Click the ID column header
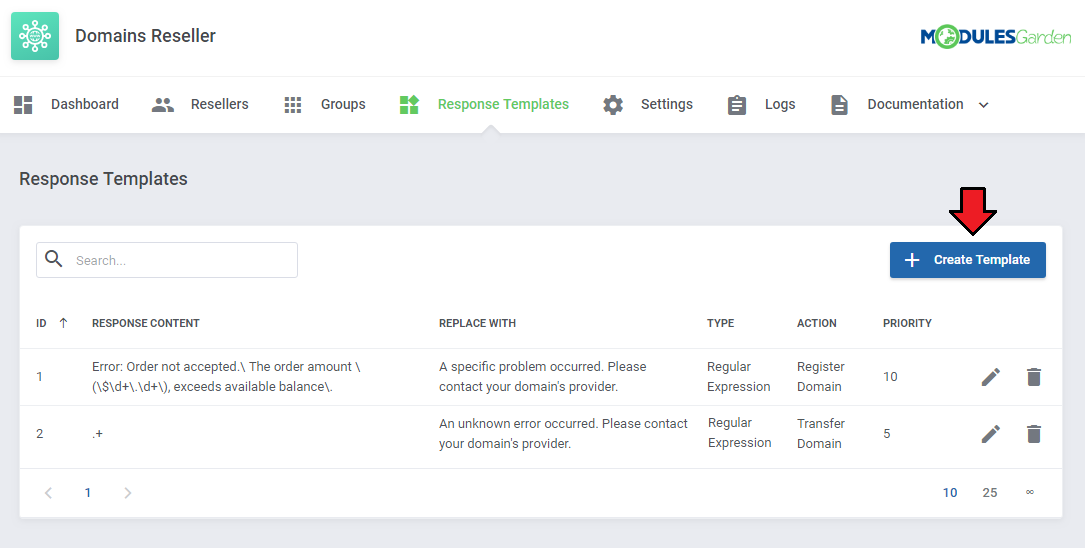This screenshot has width=1085, height=548. coord(42,323)
